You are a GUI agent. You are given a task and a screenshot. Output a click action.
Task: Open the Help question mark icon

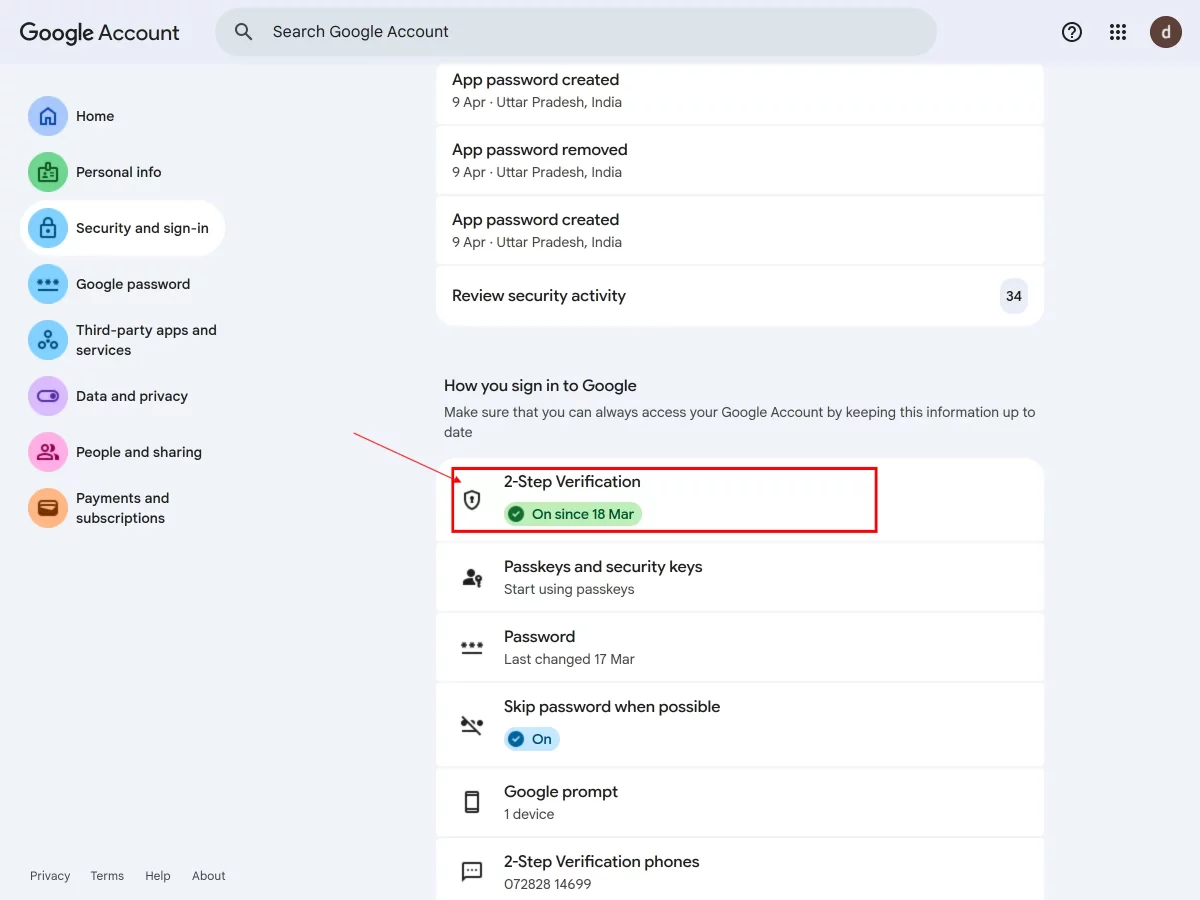[1072, 32]
